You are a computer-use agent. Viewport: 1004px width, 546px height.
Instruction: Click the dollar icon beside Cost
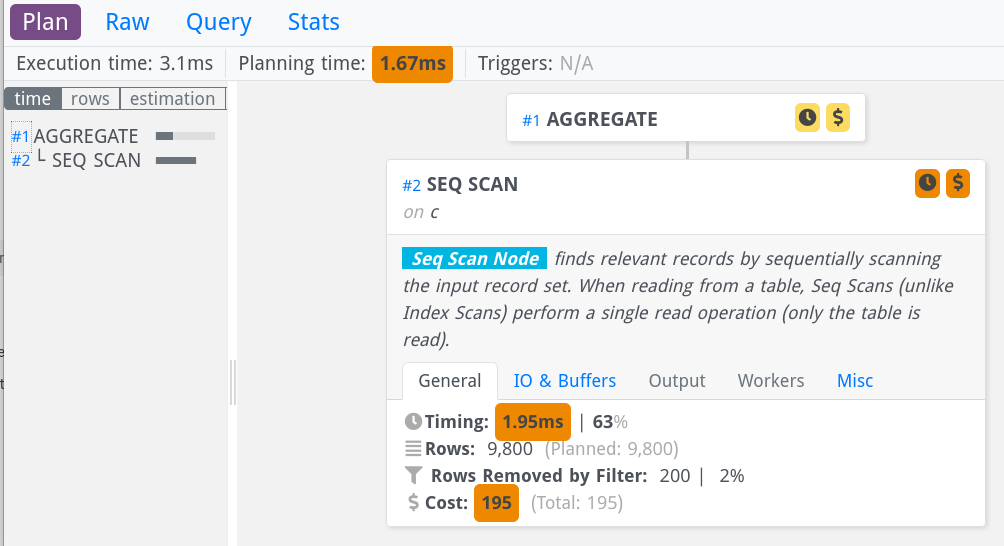point(413,503)
